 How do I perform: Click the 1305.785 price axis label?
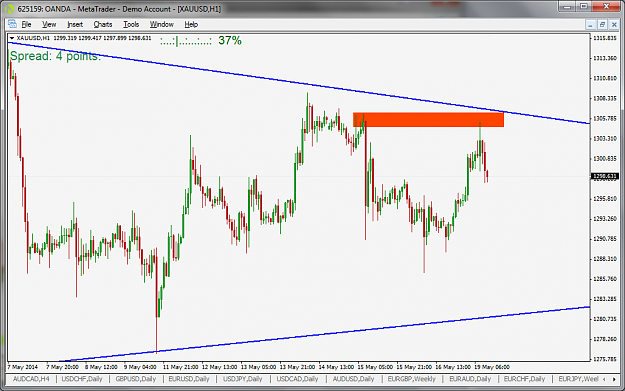tap(605, 118)
